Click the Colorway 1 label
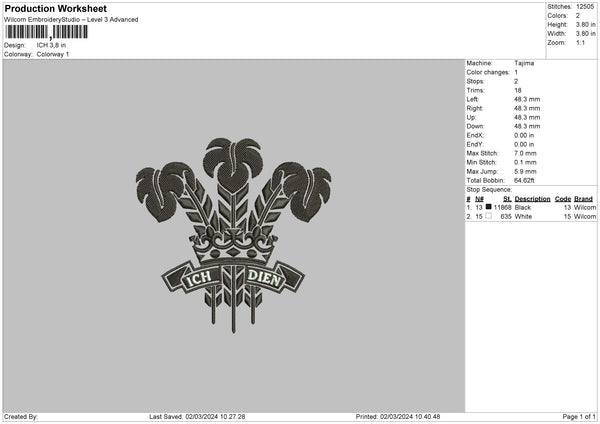This screenshot has height=424, width=600. click(53, 54)
